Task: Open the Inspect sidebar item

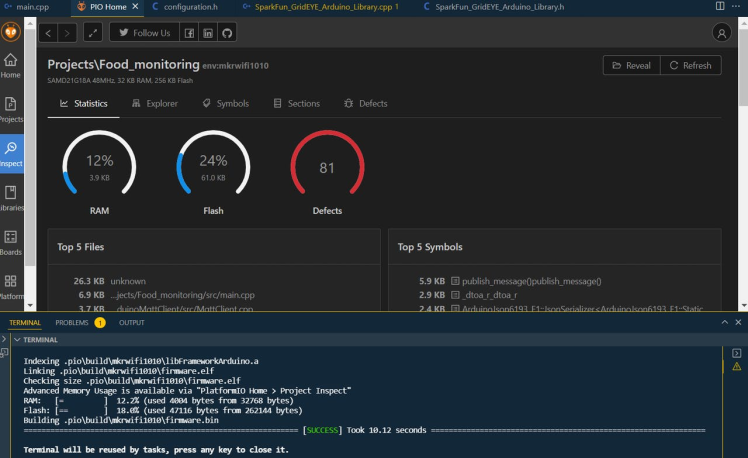Action: (x=11, y=152)
